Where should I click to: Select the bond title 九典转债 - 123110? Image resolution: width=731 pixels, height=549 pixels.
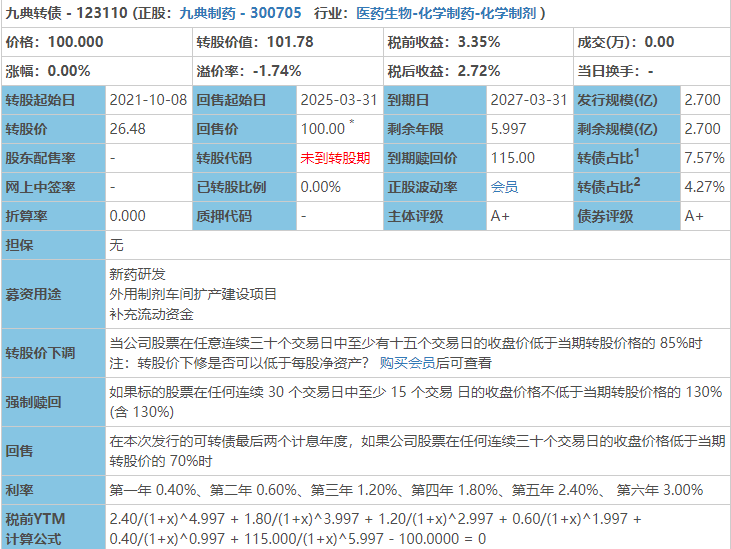pos(66,13)
